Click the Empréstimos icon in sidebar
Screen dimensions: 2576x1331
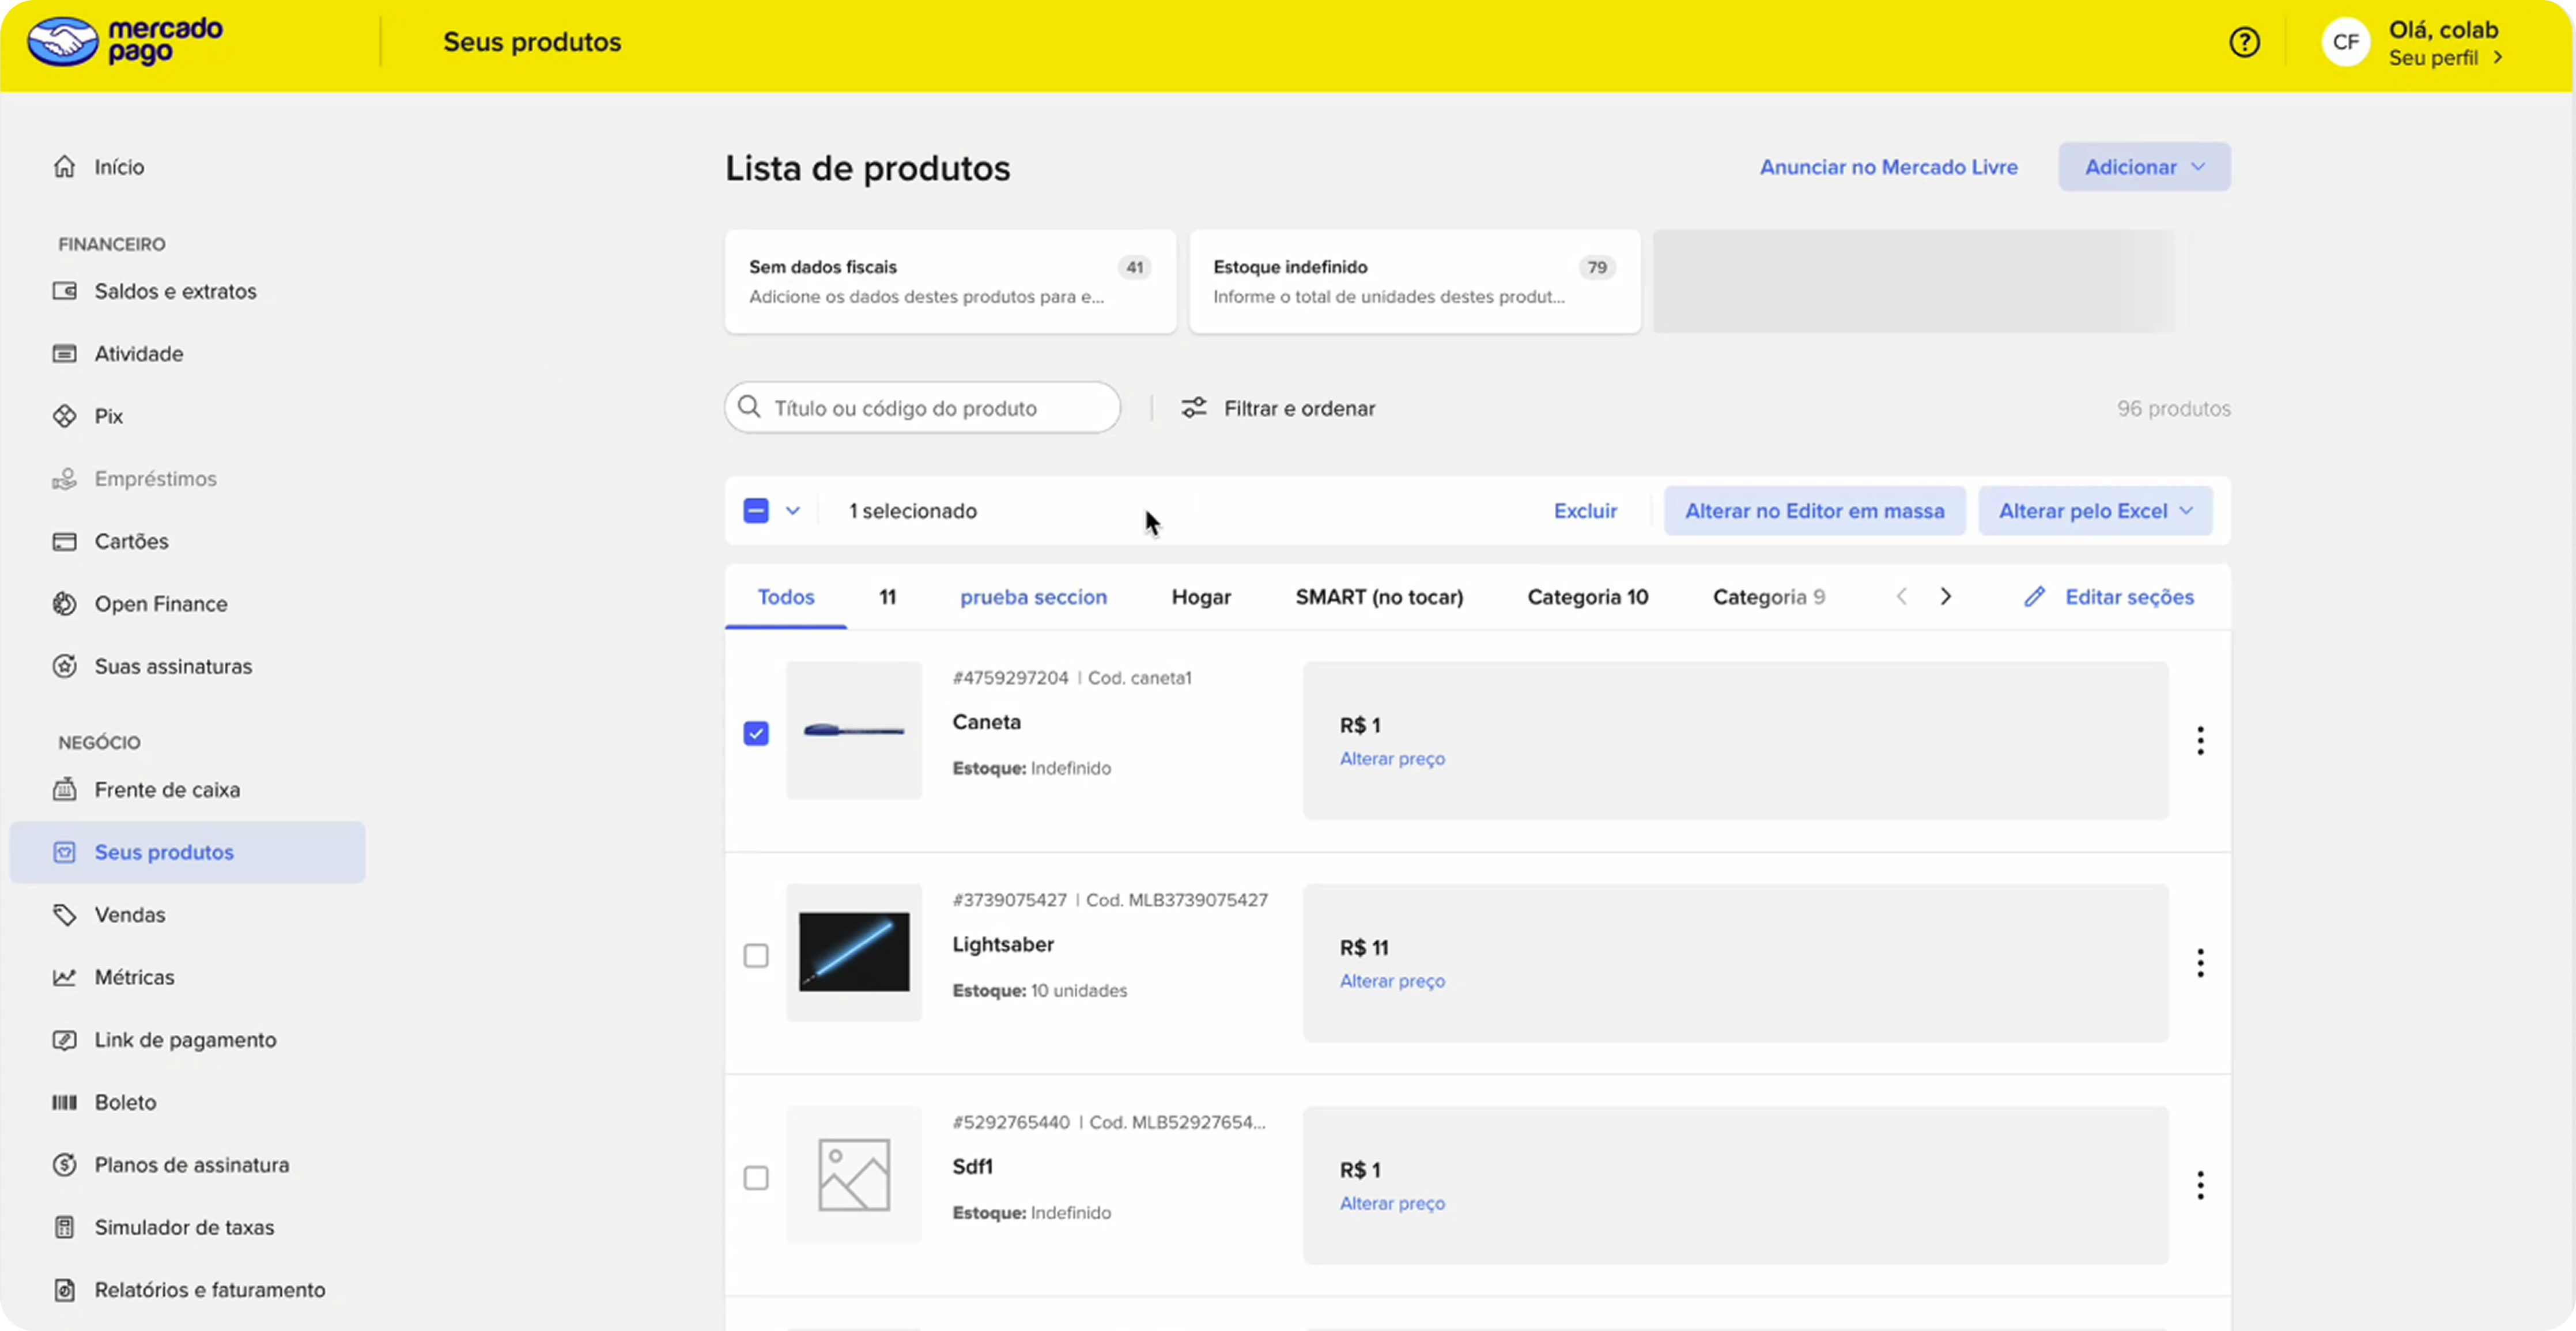[x=65, y=479]
